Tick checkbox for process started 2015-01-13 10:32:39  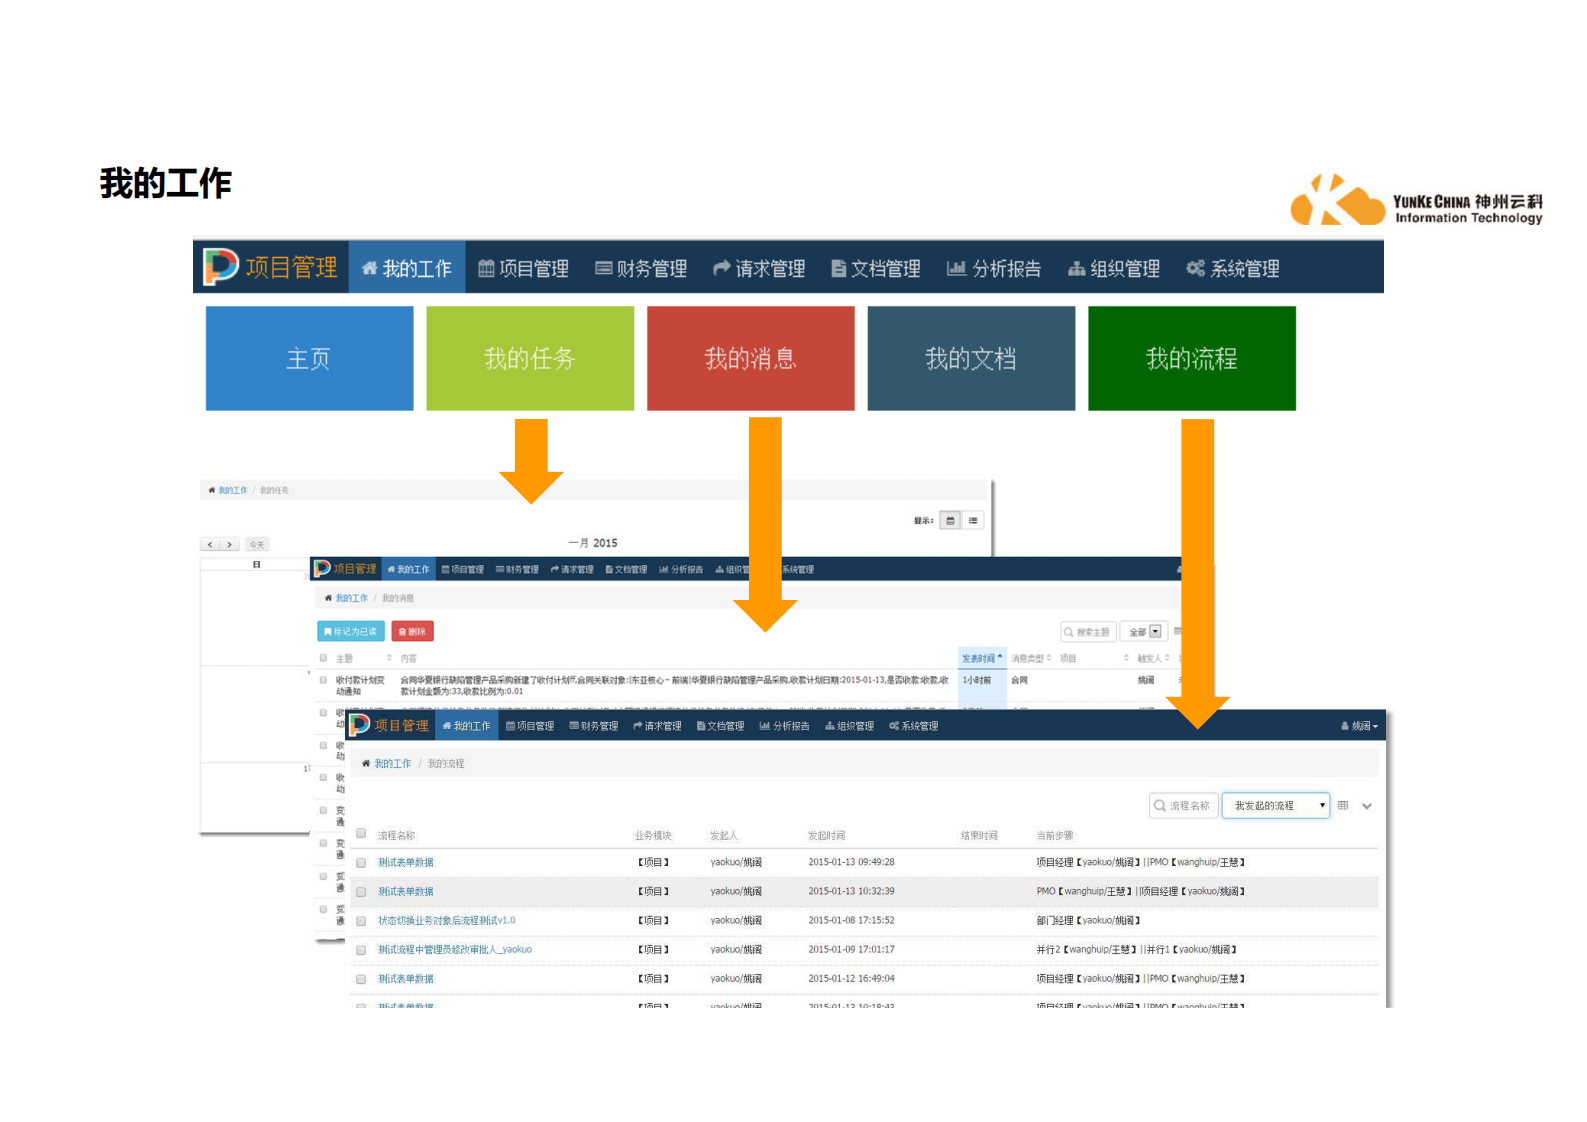(361, 891)
